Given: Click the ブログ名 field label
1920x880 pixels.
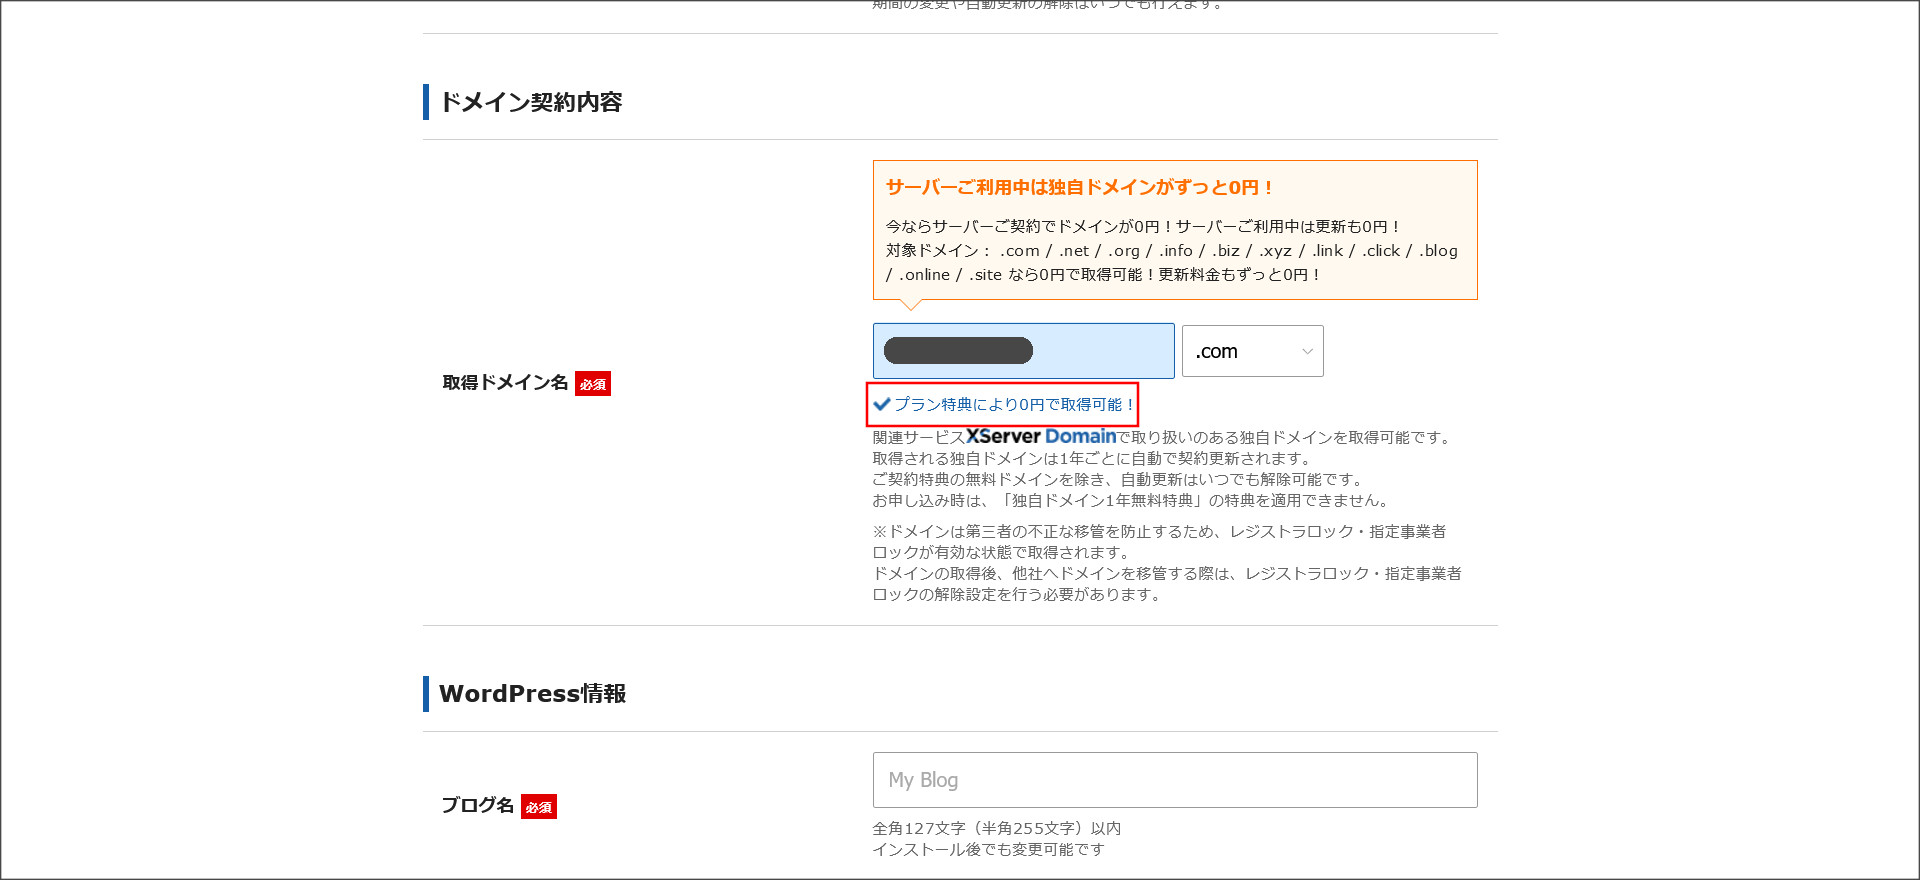Looking at the screenshot, I should pos(478,806).
